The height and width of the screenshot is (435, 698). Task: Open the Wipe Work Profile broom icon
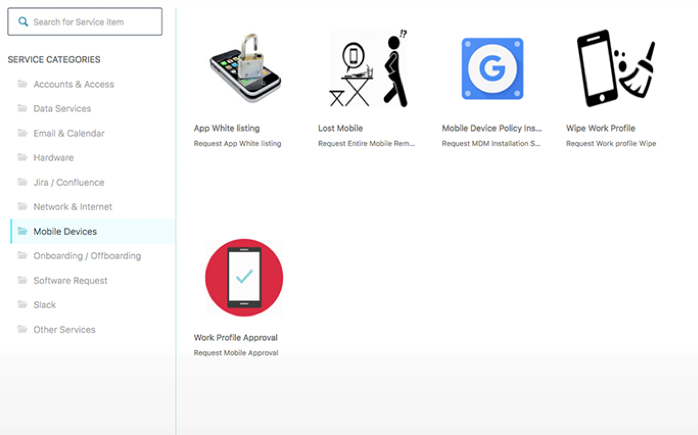coord(616,68)
